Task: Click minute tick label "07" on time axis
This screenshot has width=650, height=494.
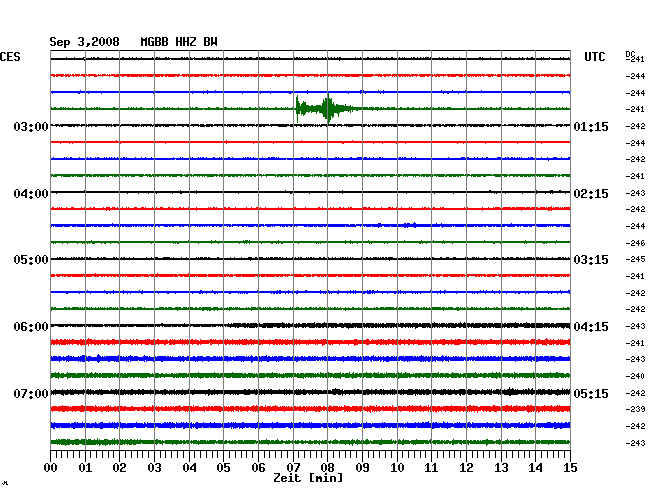Action: pos(293,467)
